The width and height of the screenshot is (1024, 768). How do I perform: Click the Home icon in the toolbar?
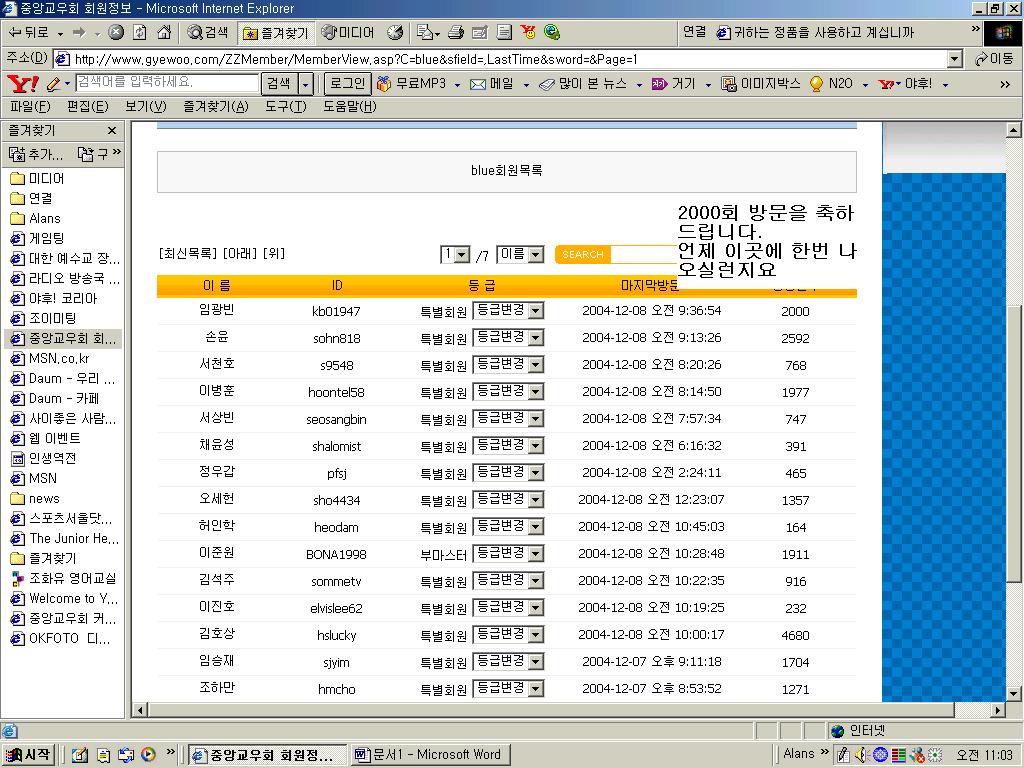coord(164,32)
